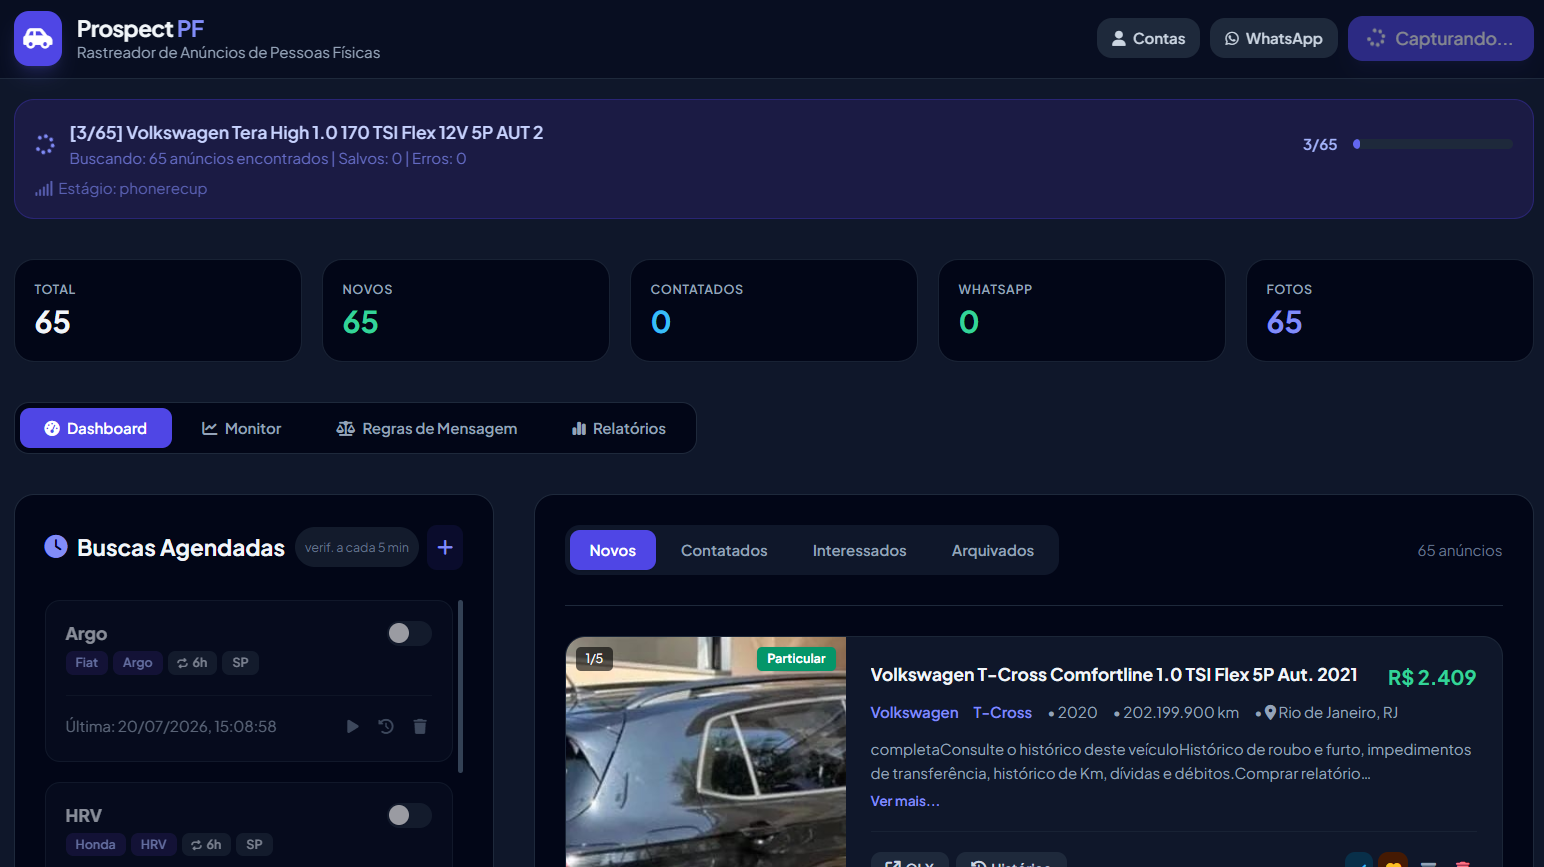Open history icon for Argo search
Screen dimensions: 1544x867
386,726
